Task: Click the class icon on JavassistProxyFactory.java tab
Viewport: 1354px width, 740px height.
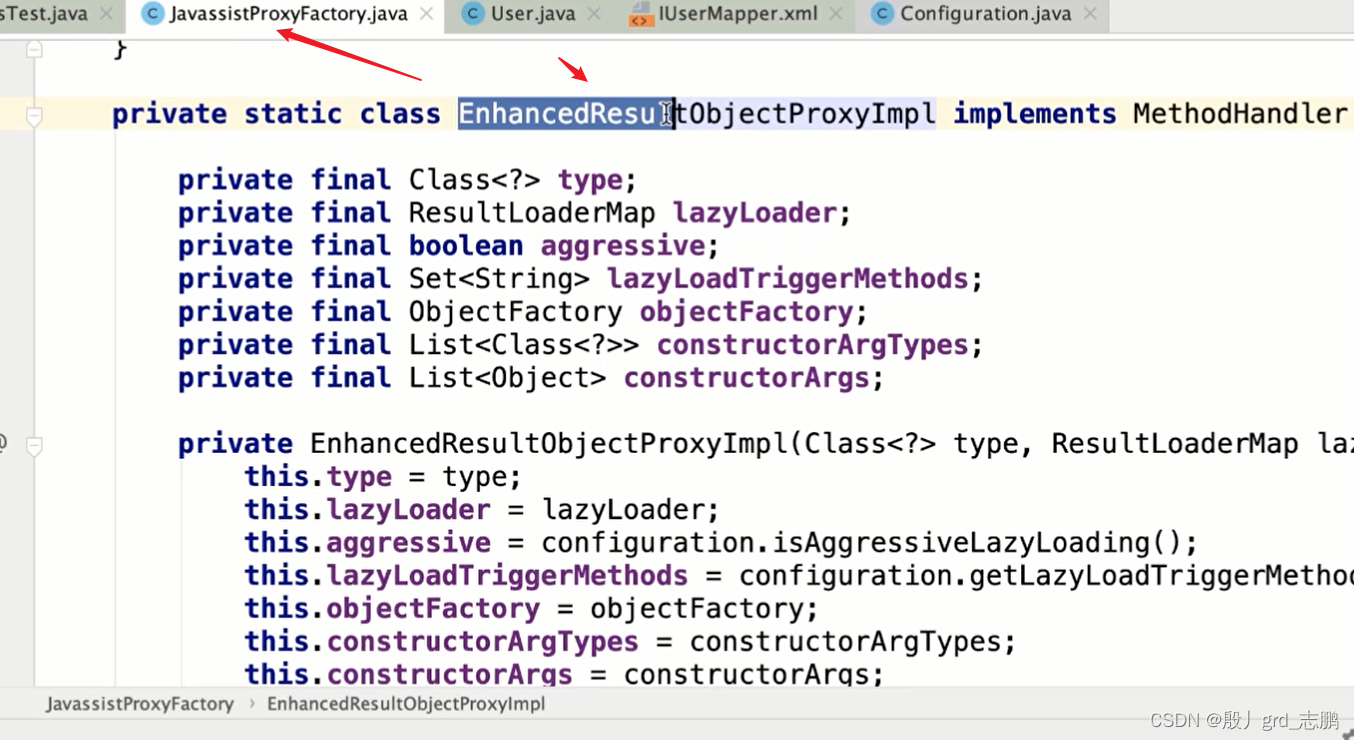Action: [152, 14]
